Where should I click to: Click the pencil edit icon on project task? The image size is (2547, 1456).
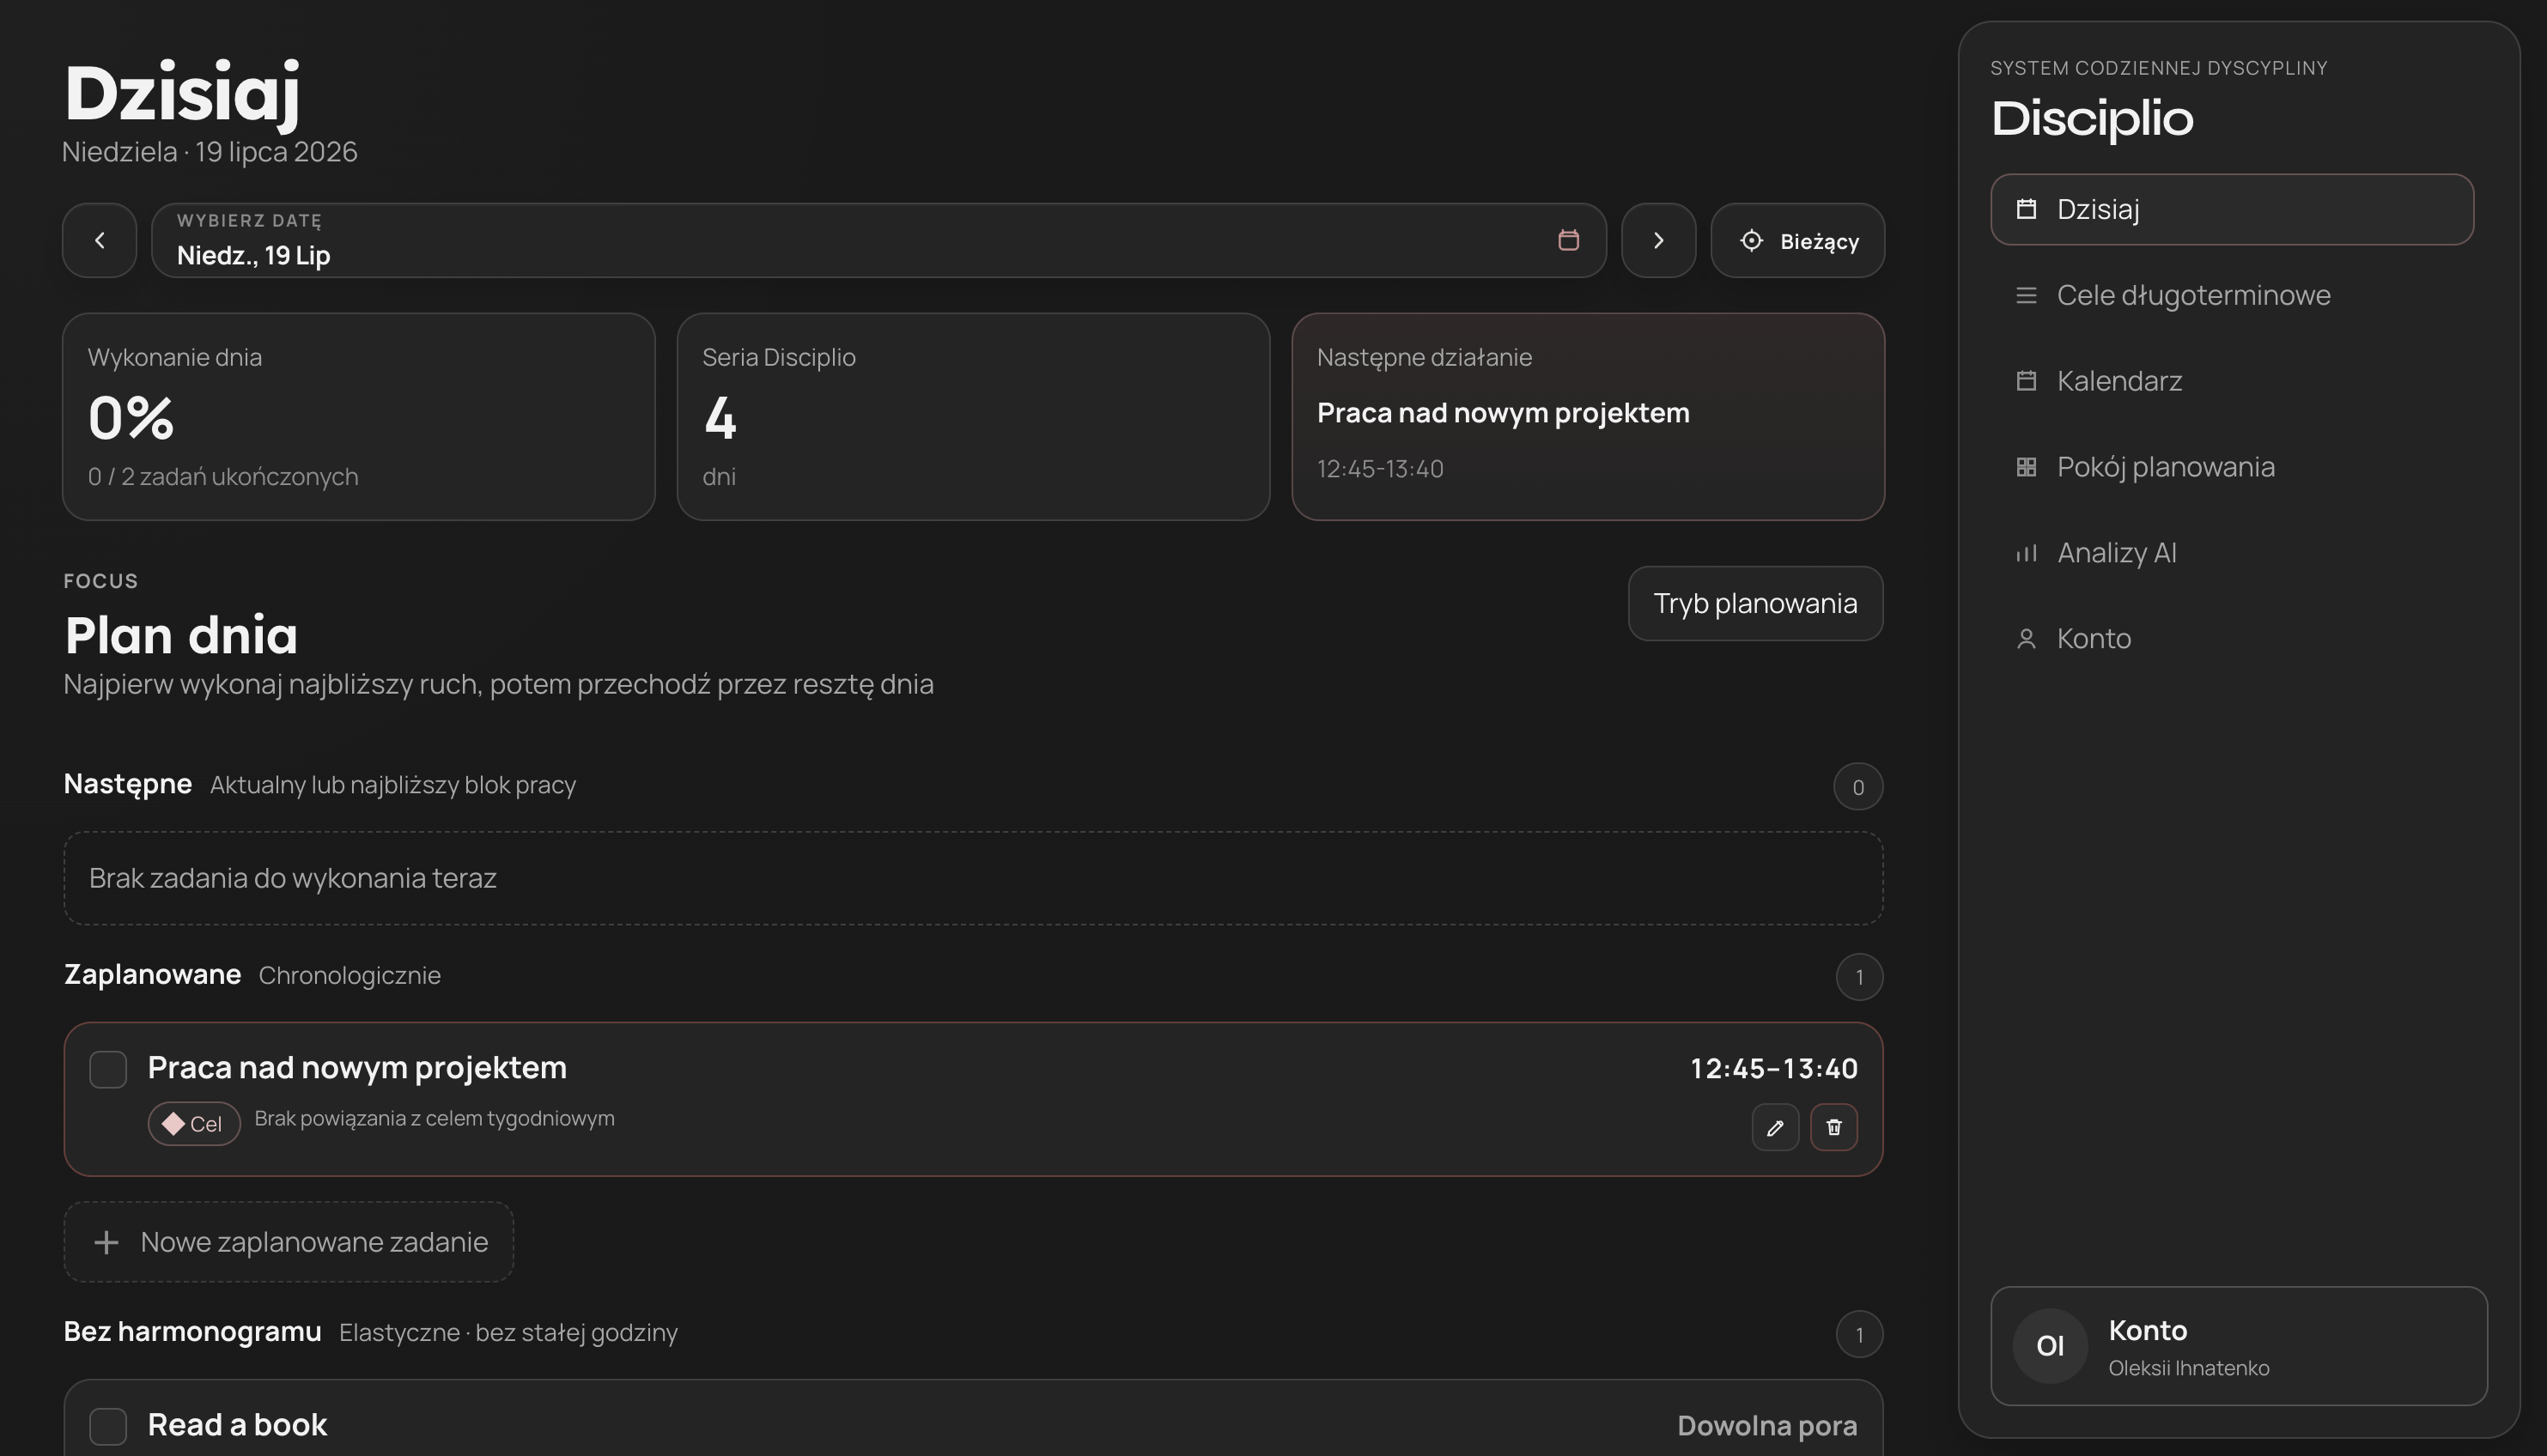tap(1775, 1127)
